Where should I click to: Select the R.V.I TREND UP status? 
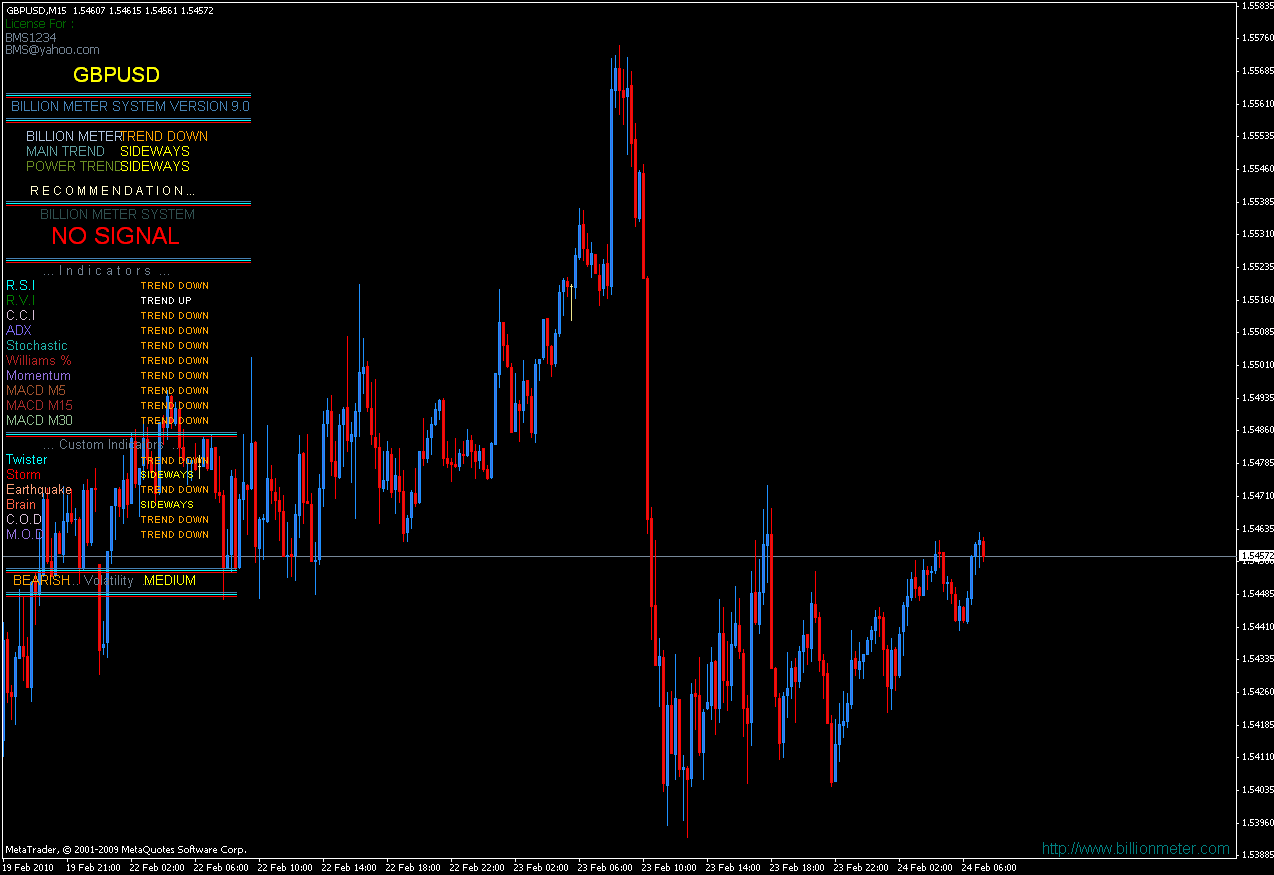click(x=166, y=301)
